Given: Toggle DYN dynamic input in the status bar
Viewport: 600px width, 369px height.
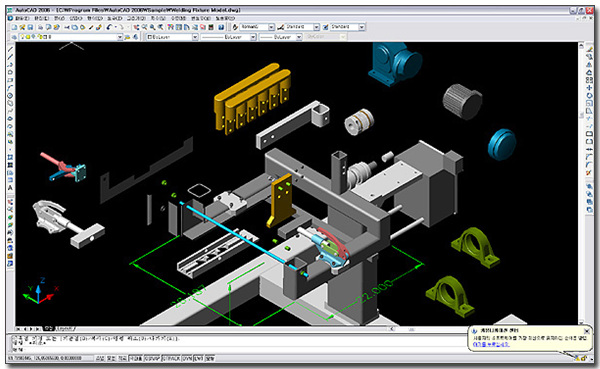Looking at the screenshot, I should pos(187,359).
